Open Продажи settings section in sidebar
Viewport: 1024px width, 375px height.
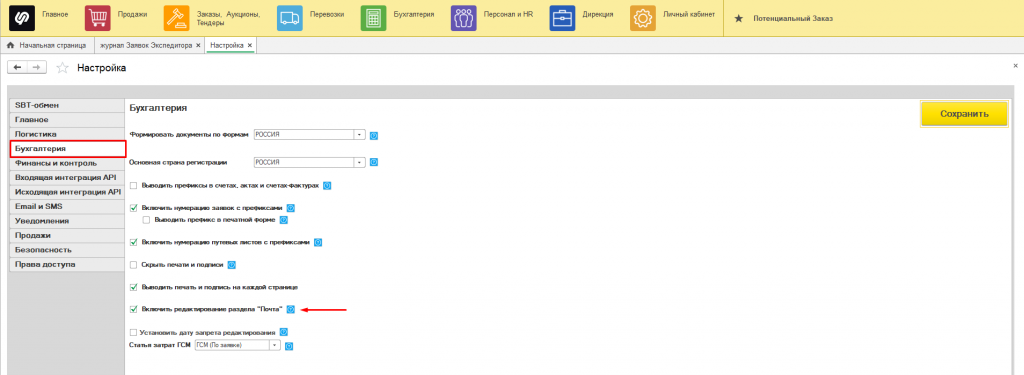[66, 235]
